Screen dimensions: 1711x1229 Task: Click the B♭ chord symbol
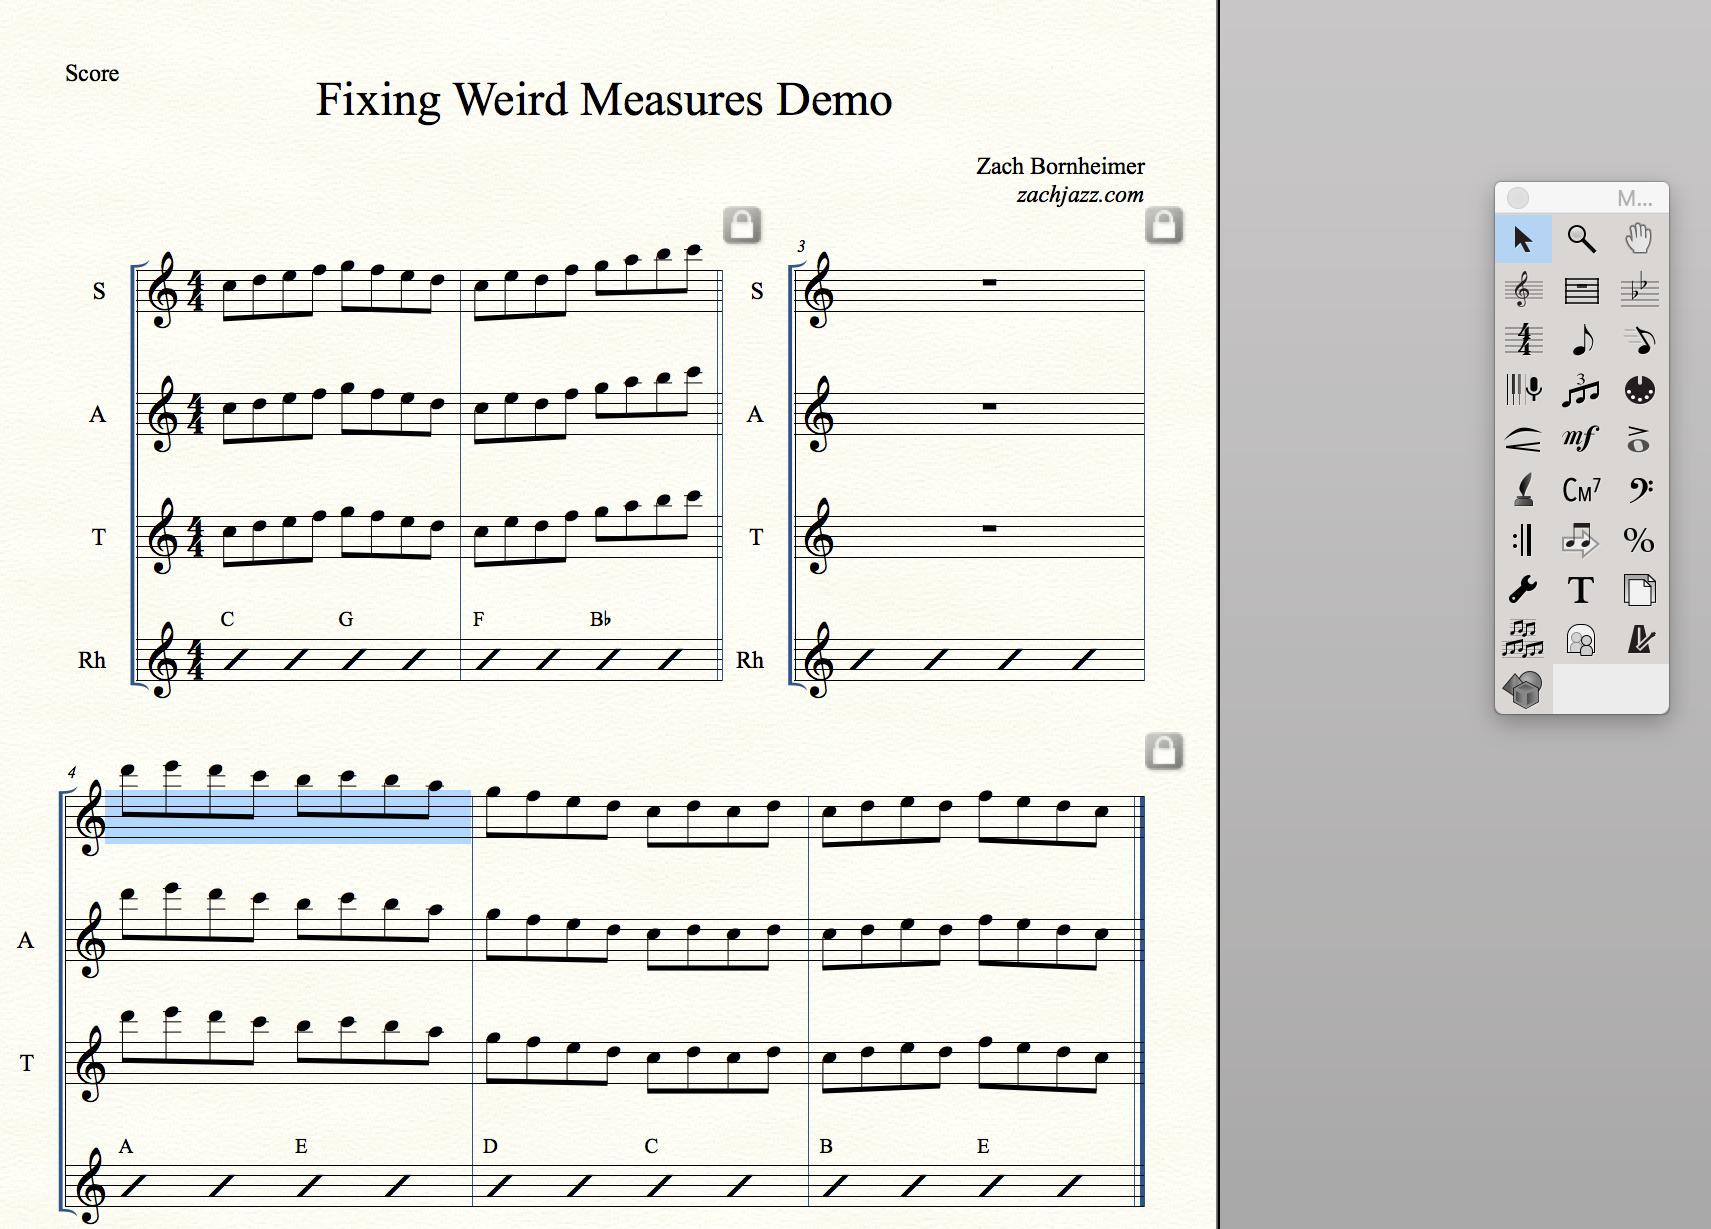tap(600, 619)
